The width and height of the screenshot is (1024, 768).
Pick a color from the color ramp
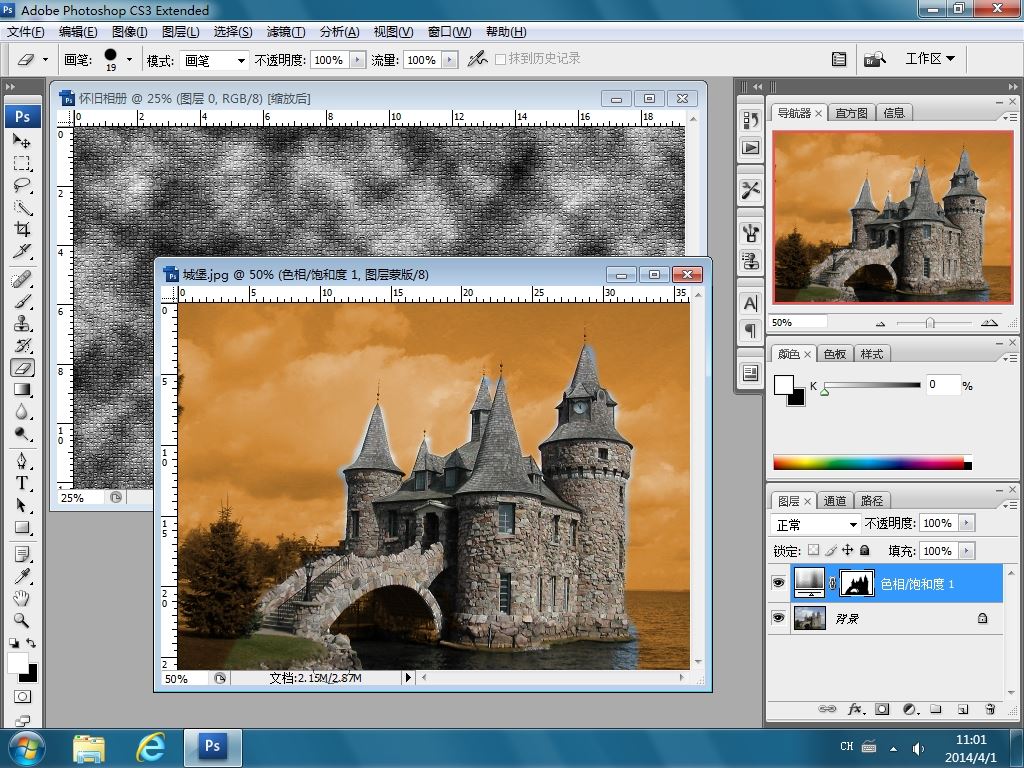click(872, 463)
